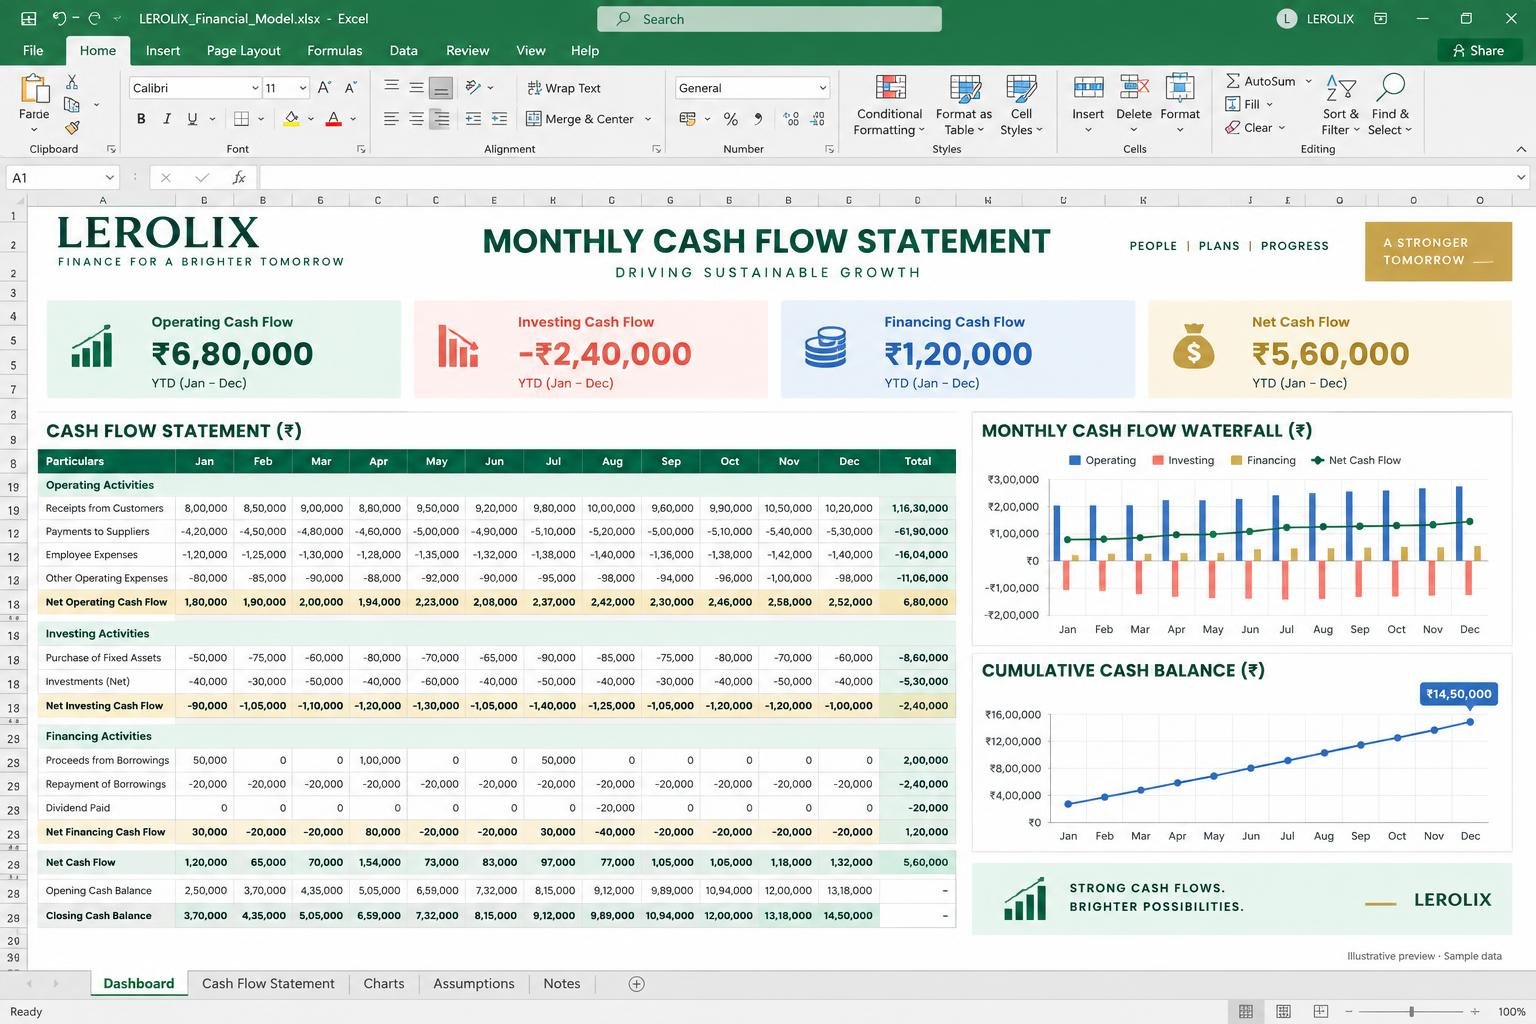Switch to the Cash Flow Statement sheet

pyautogui.click(x=268, y=984)
